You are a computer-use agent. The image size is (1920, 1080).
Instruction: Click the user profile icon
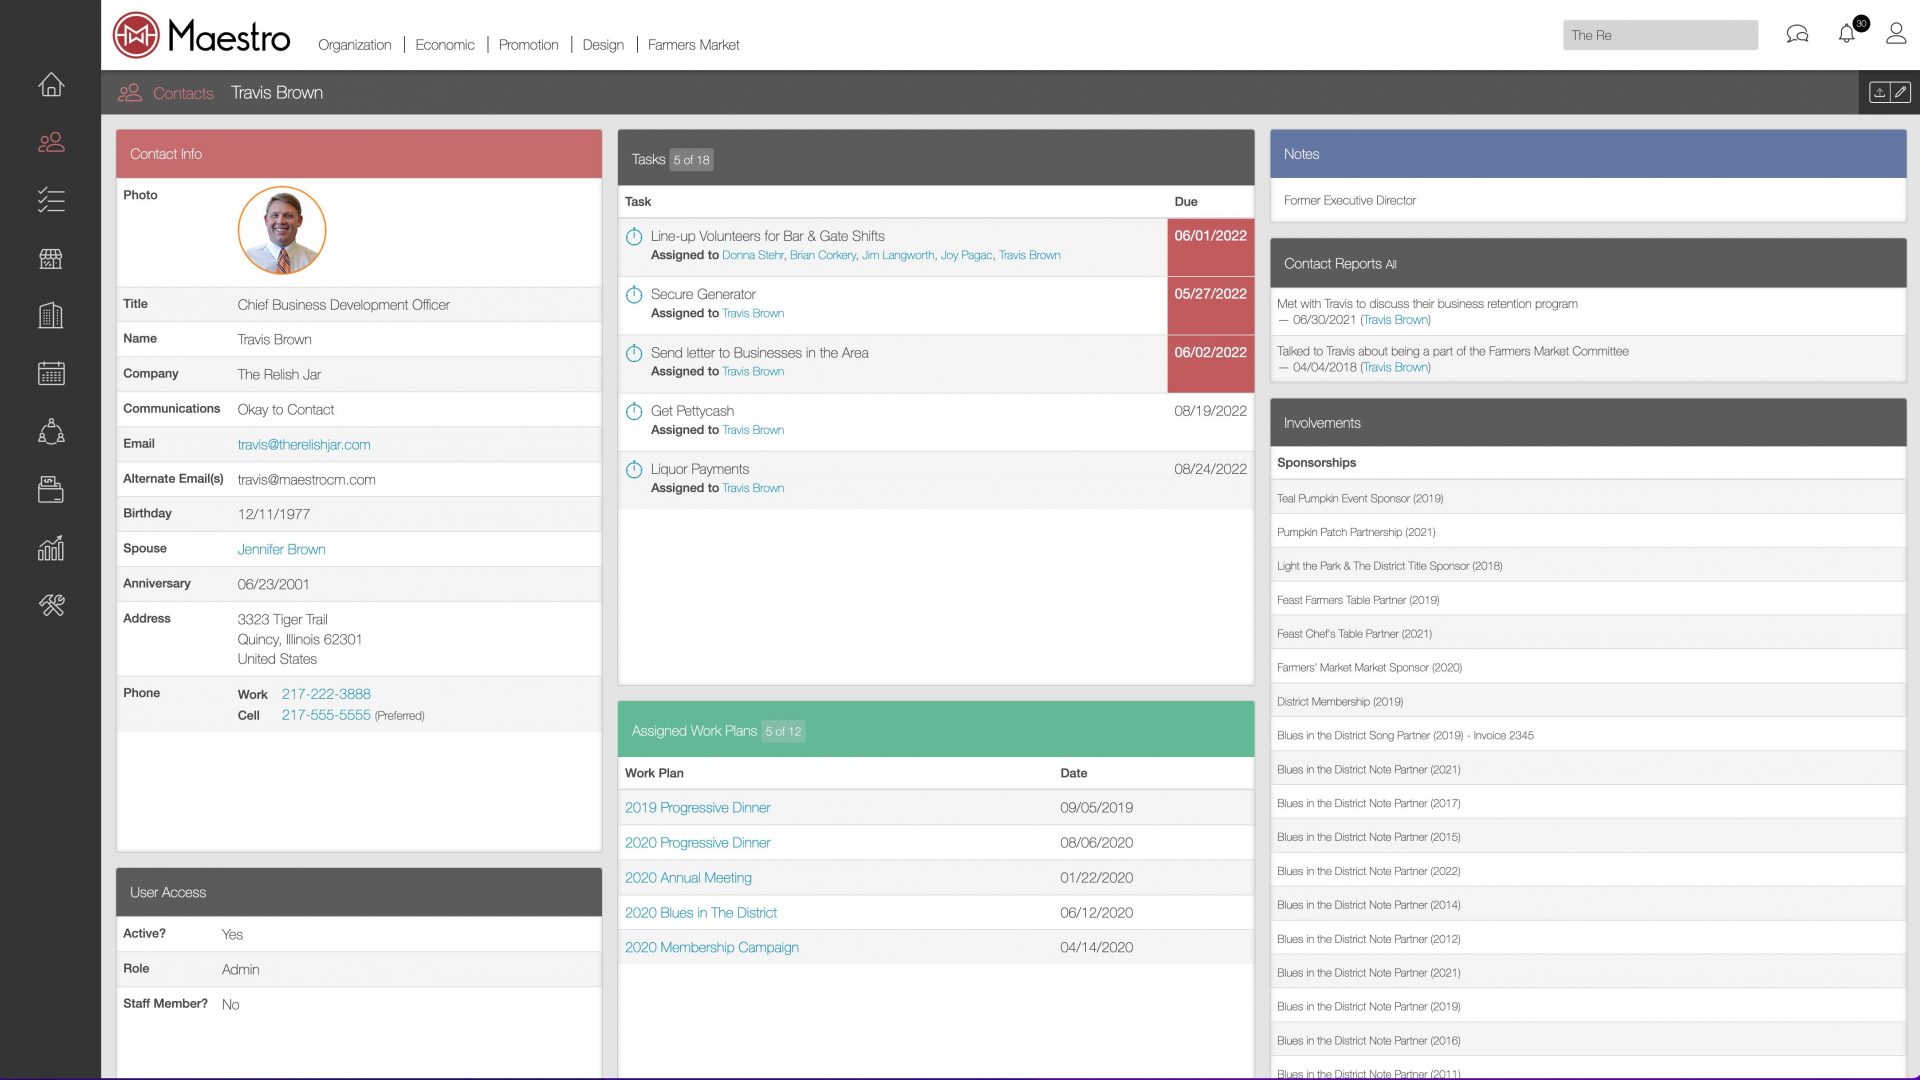[x=1896, y=35]
